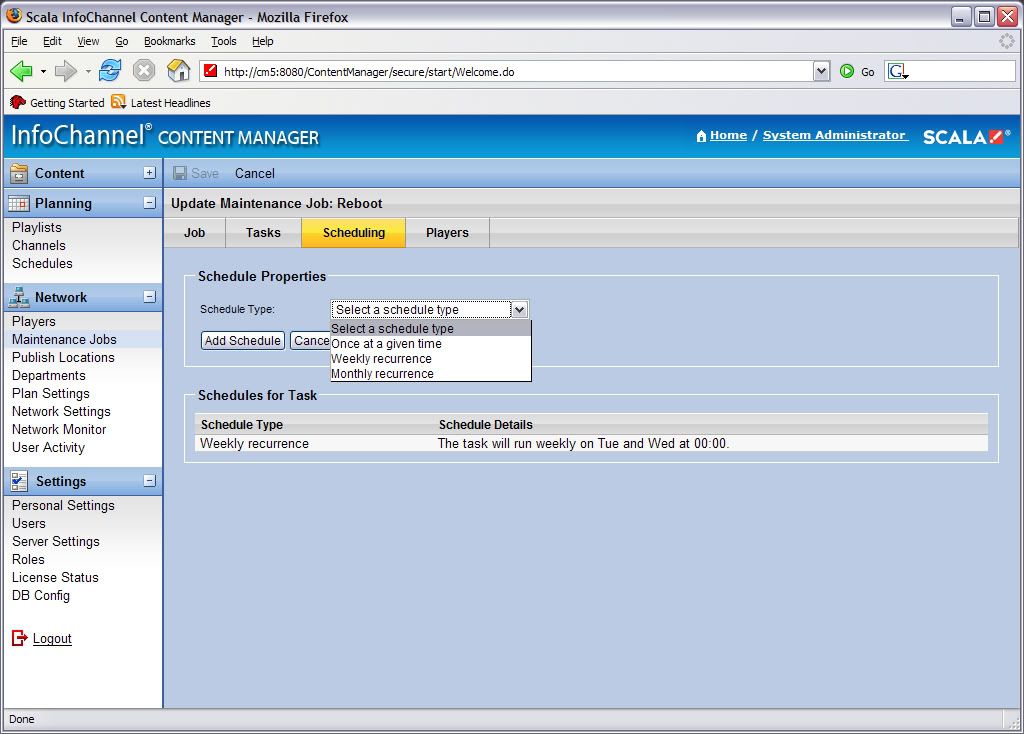
Task: Click the Planning section calendar icon
Action: pos(19,203)
